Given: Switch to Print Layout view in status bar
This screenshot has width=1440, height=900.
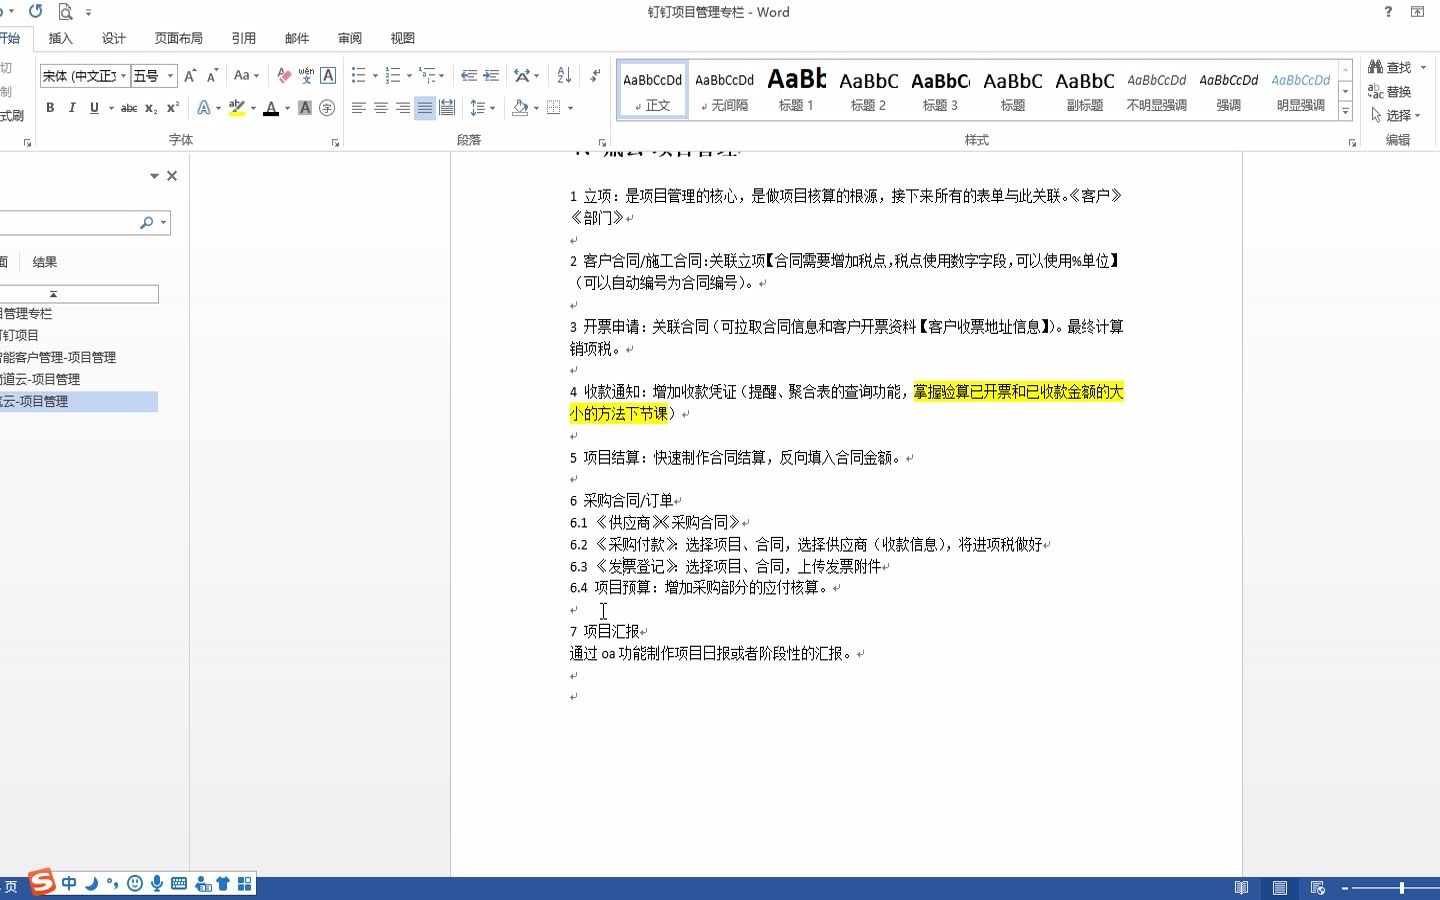Looking at the screenshot, I should [1280, 888].
